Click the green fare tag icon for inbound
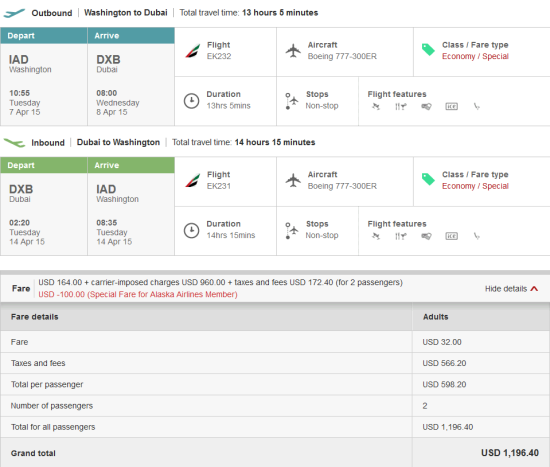 click(428, 179)
